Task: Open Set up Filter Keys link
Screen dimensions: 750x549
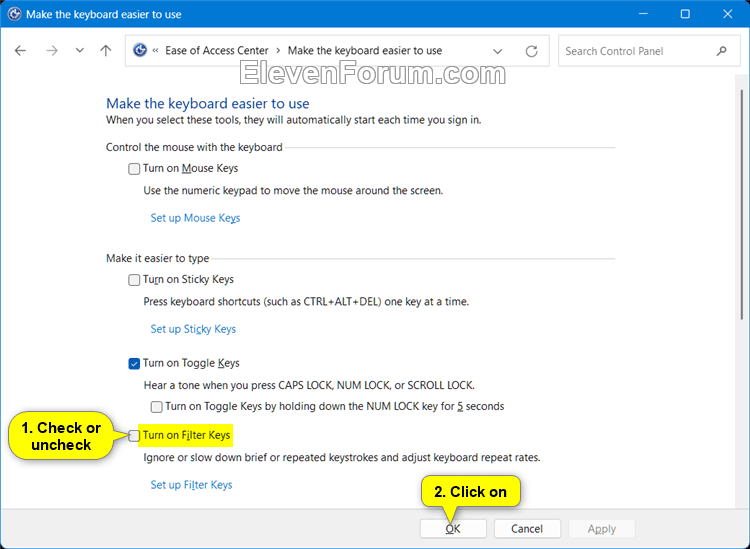Action: (191, 485)
